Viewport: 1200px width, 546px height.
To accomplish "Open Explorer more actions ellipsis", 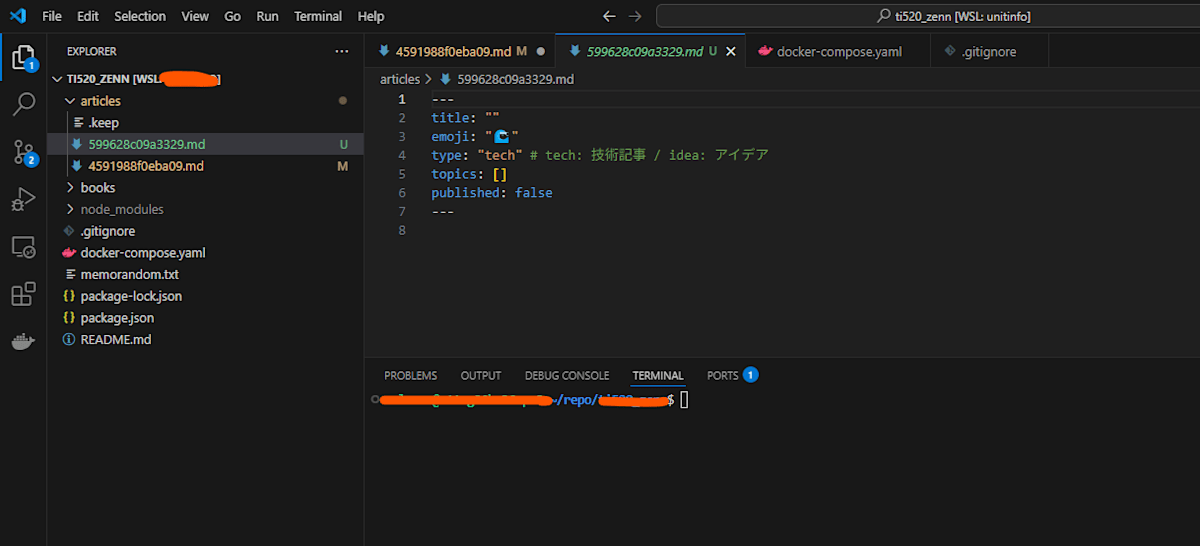I will (x=342, y=51).
